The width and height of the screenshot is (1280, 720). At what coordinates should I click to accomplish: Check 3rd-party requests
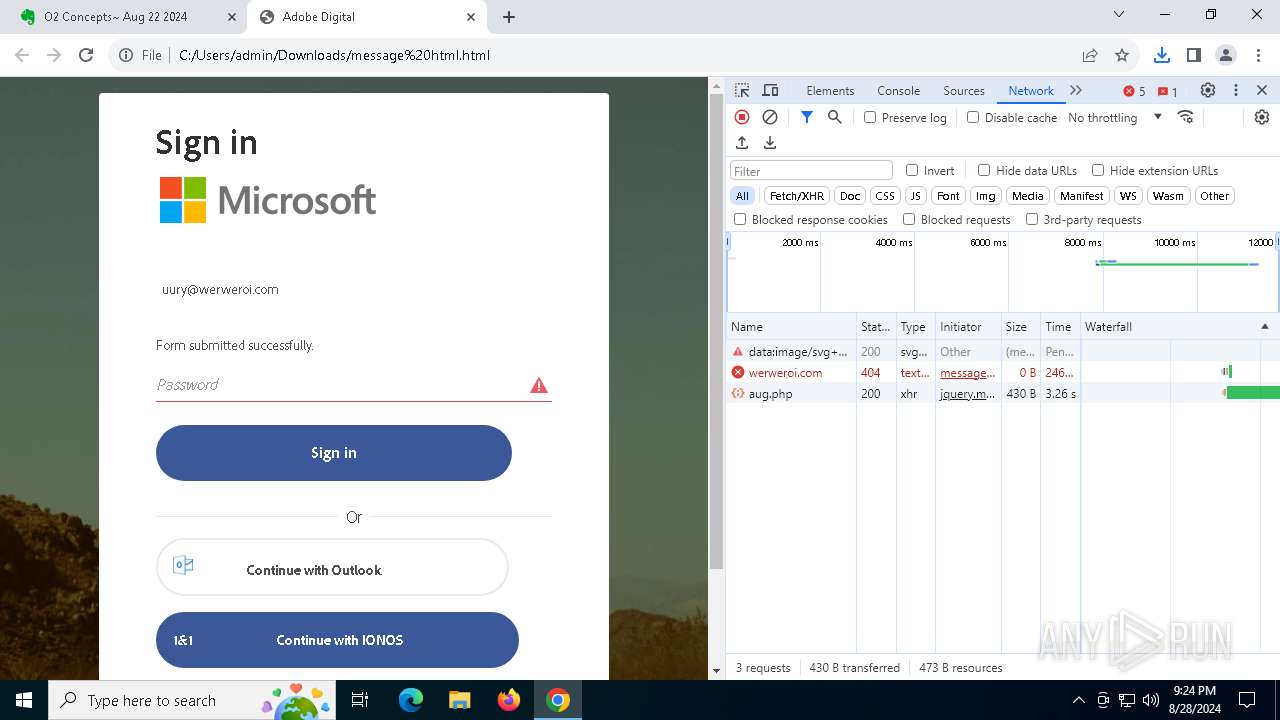click(x=1032, y=219)
